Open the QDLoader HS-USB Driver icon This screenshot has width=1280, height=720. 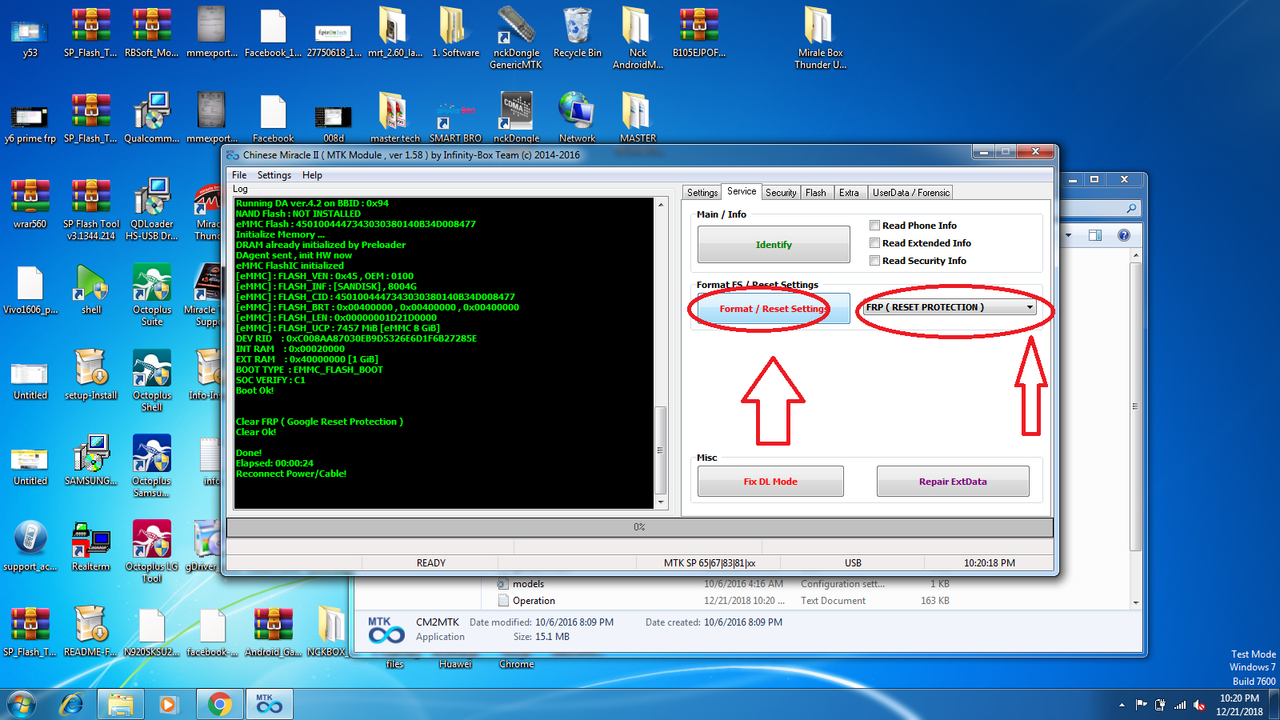151,210
